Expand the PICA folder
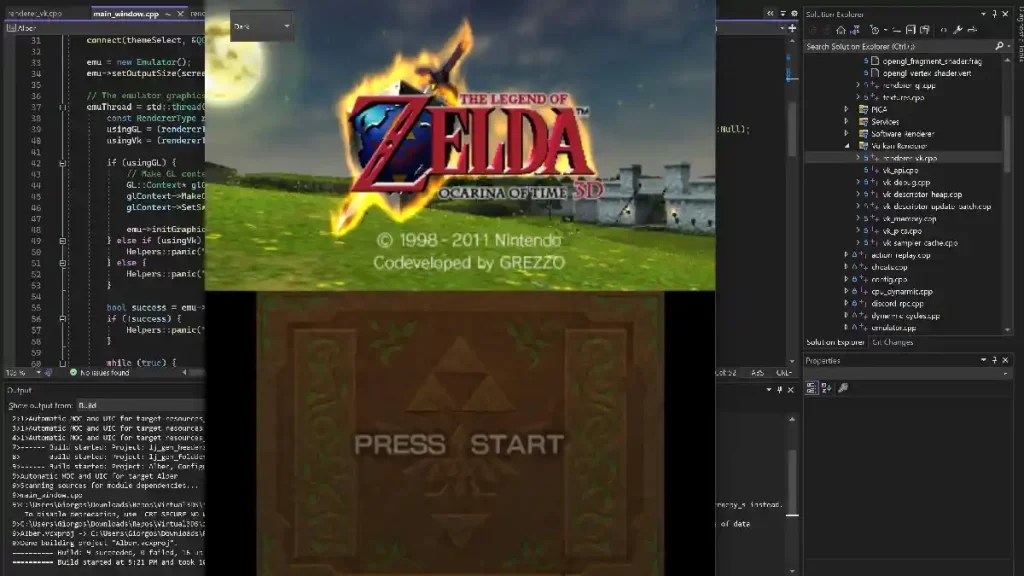The height and width of the screenshot is (576, 1024). pos(846,110)
